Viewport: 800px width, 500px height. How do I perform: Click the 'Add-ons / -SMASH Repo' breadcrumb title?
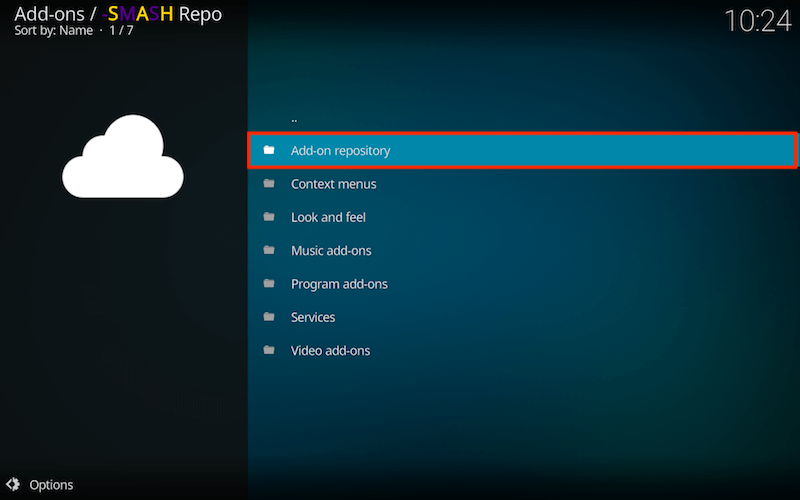(x=118, y=14)
